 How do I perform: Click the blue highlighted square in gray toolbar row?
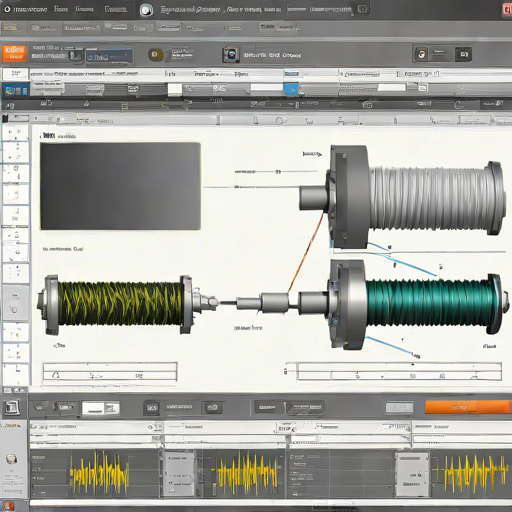pos(291,89)
